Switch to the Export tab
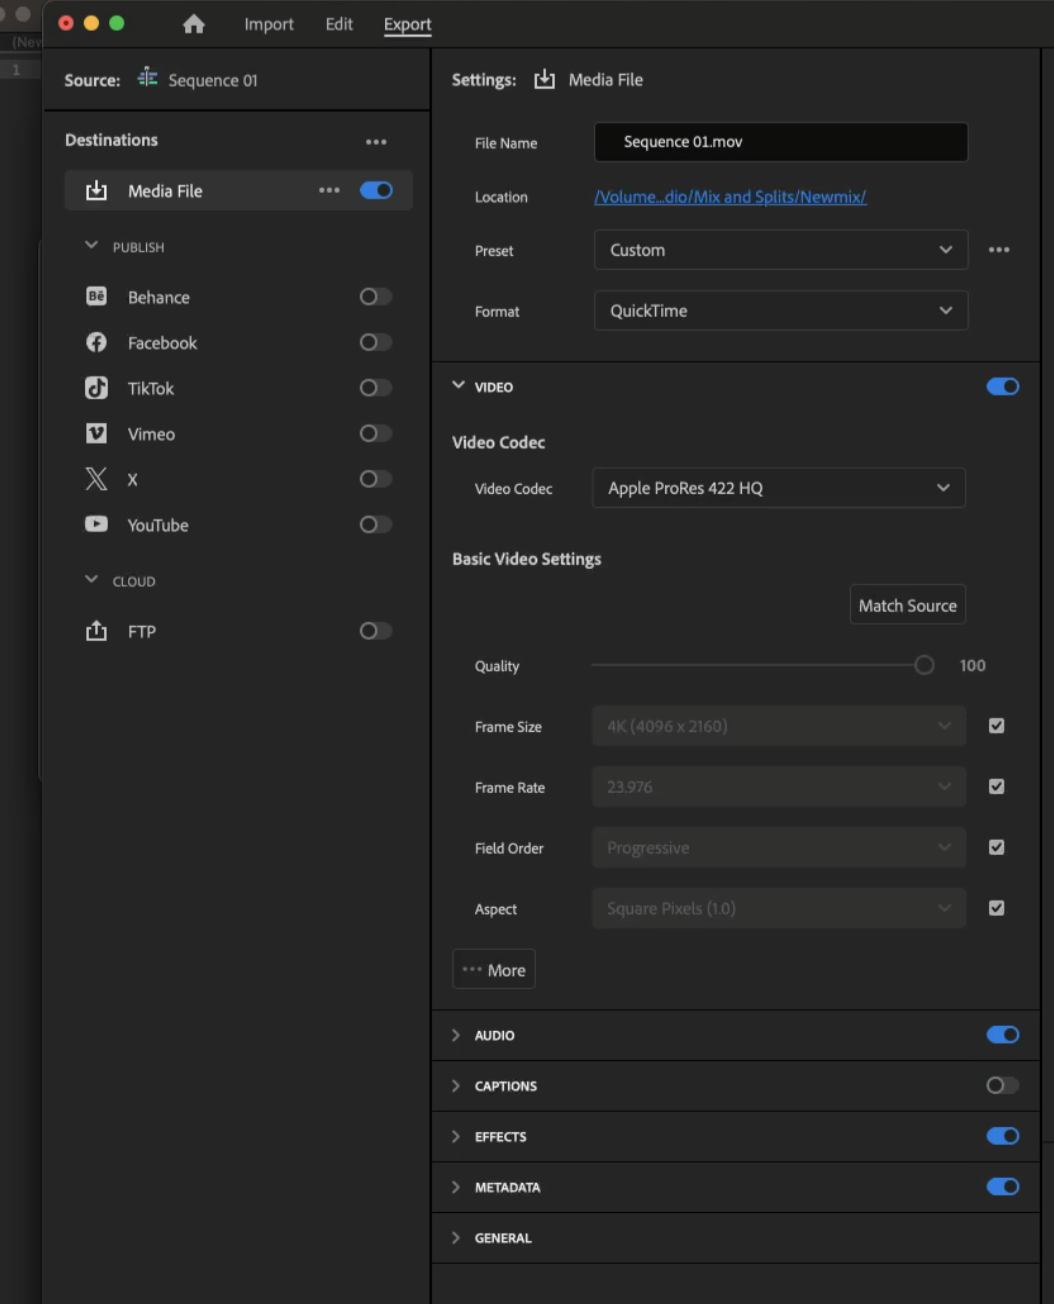 point(408,24)
